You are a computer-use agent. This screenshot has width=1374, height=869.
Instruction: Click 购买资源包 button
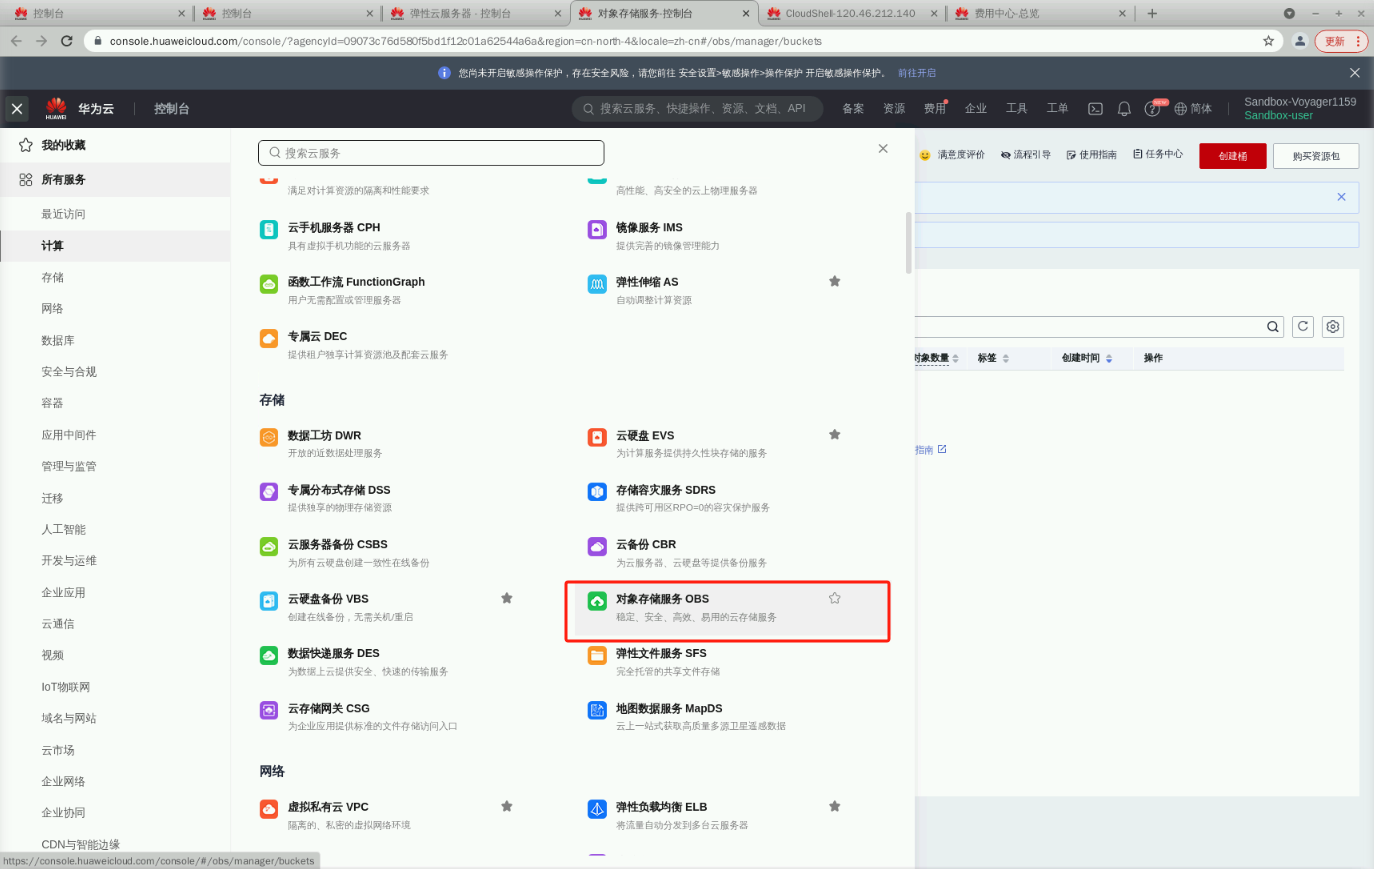[1316, 156]
